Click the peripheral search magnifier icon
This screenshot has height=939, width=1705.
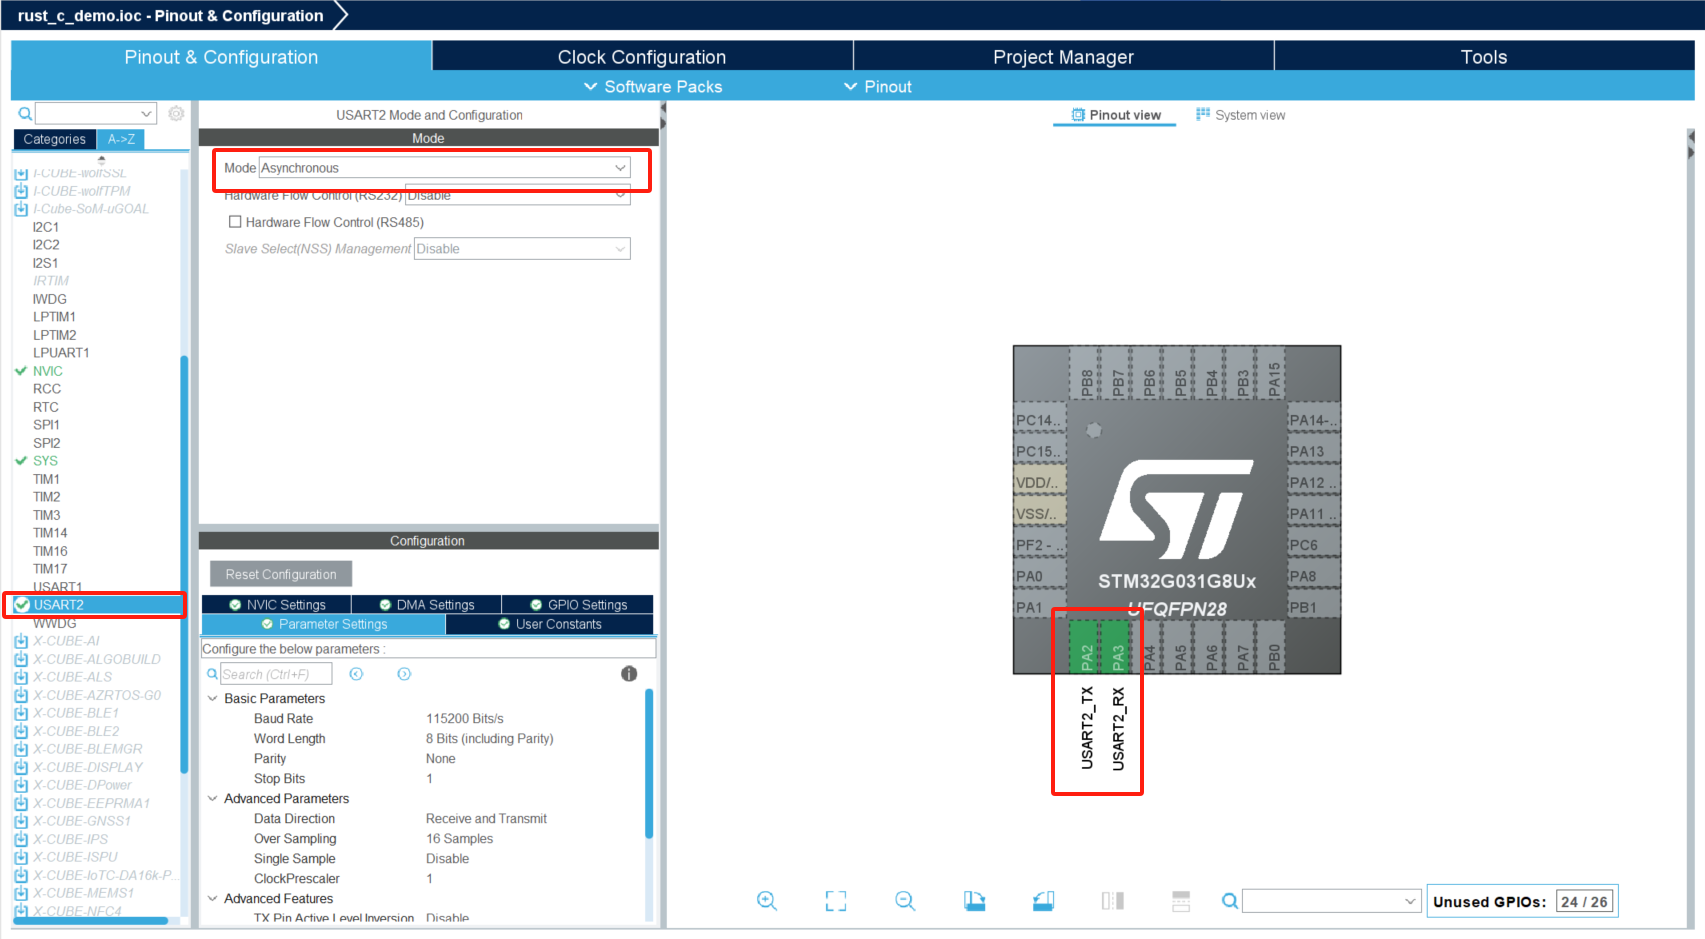(x=25, y=114)
